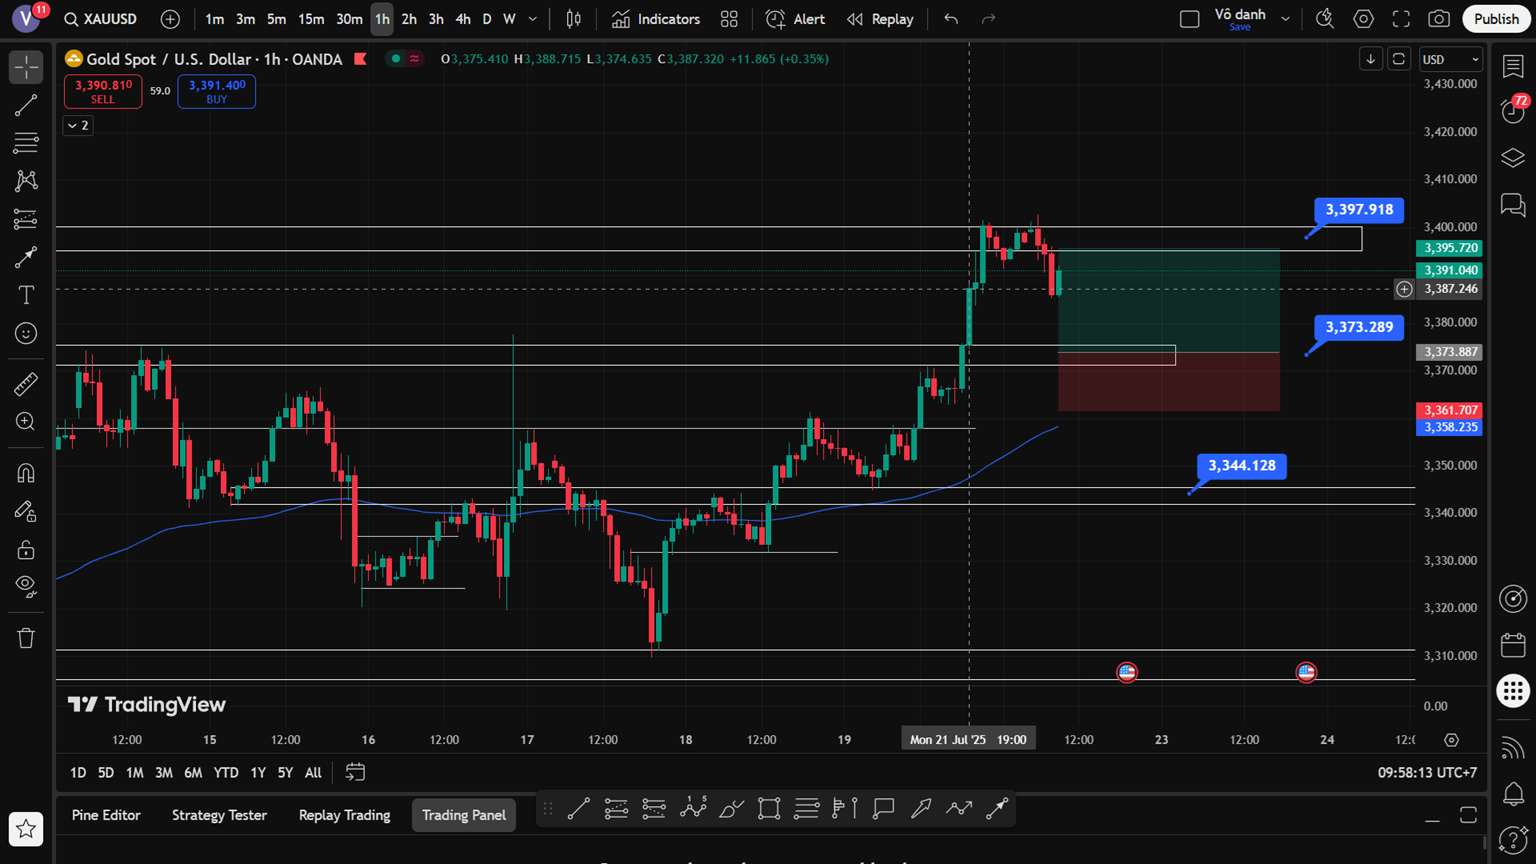Create a new Alert

click(x=796, y=19)
